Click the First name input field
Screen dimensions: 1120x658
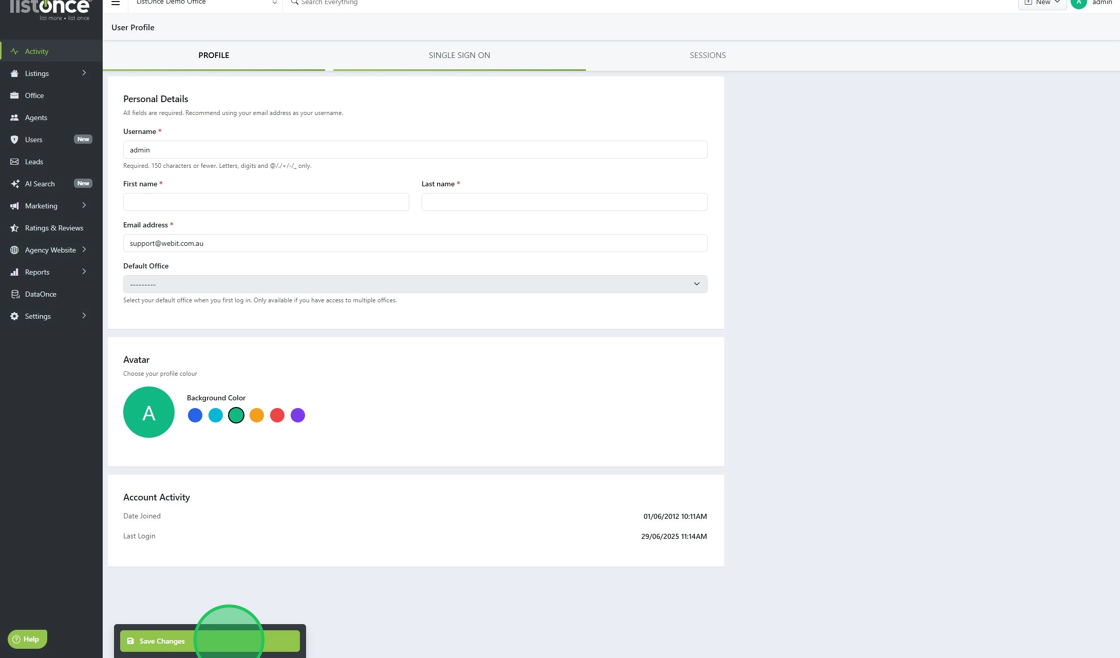(x=266, y=202)
